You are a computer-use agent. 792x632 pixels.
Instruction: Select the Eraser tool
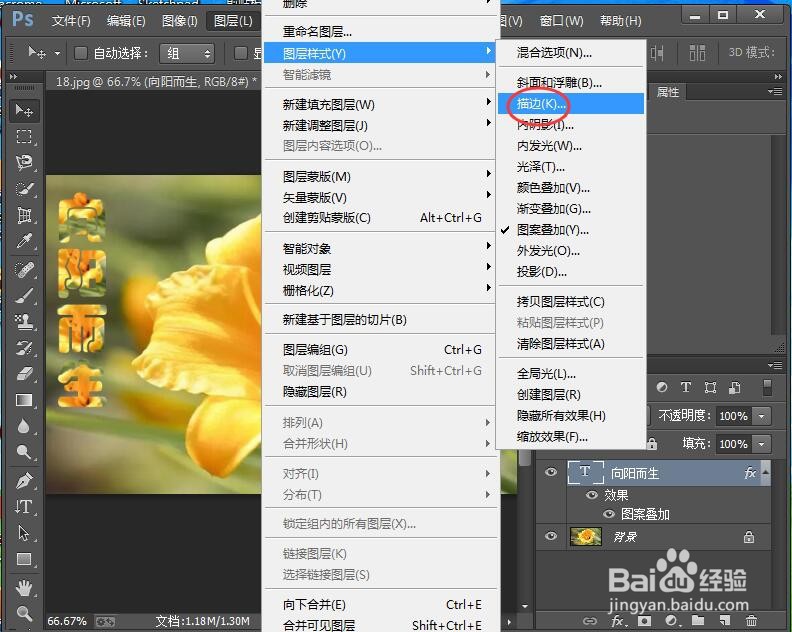pyautogui.click(x=24, y=374)
